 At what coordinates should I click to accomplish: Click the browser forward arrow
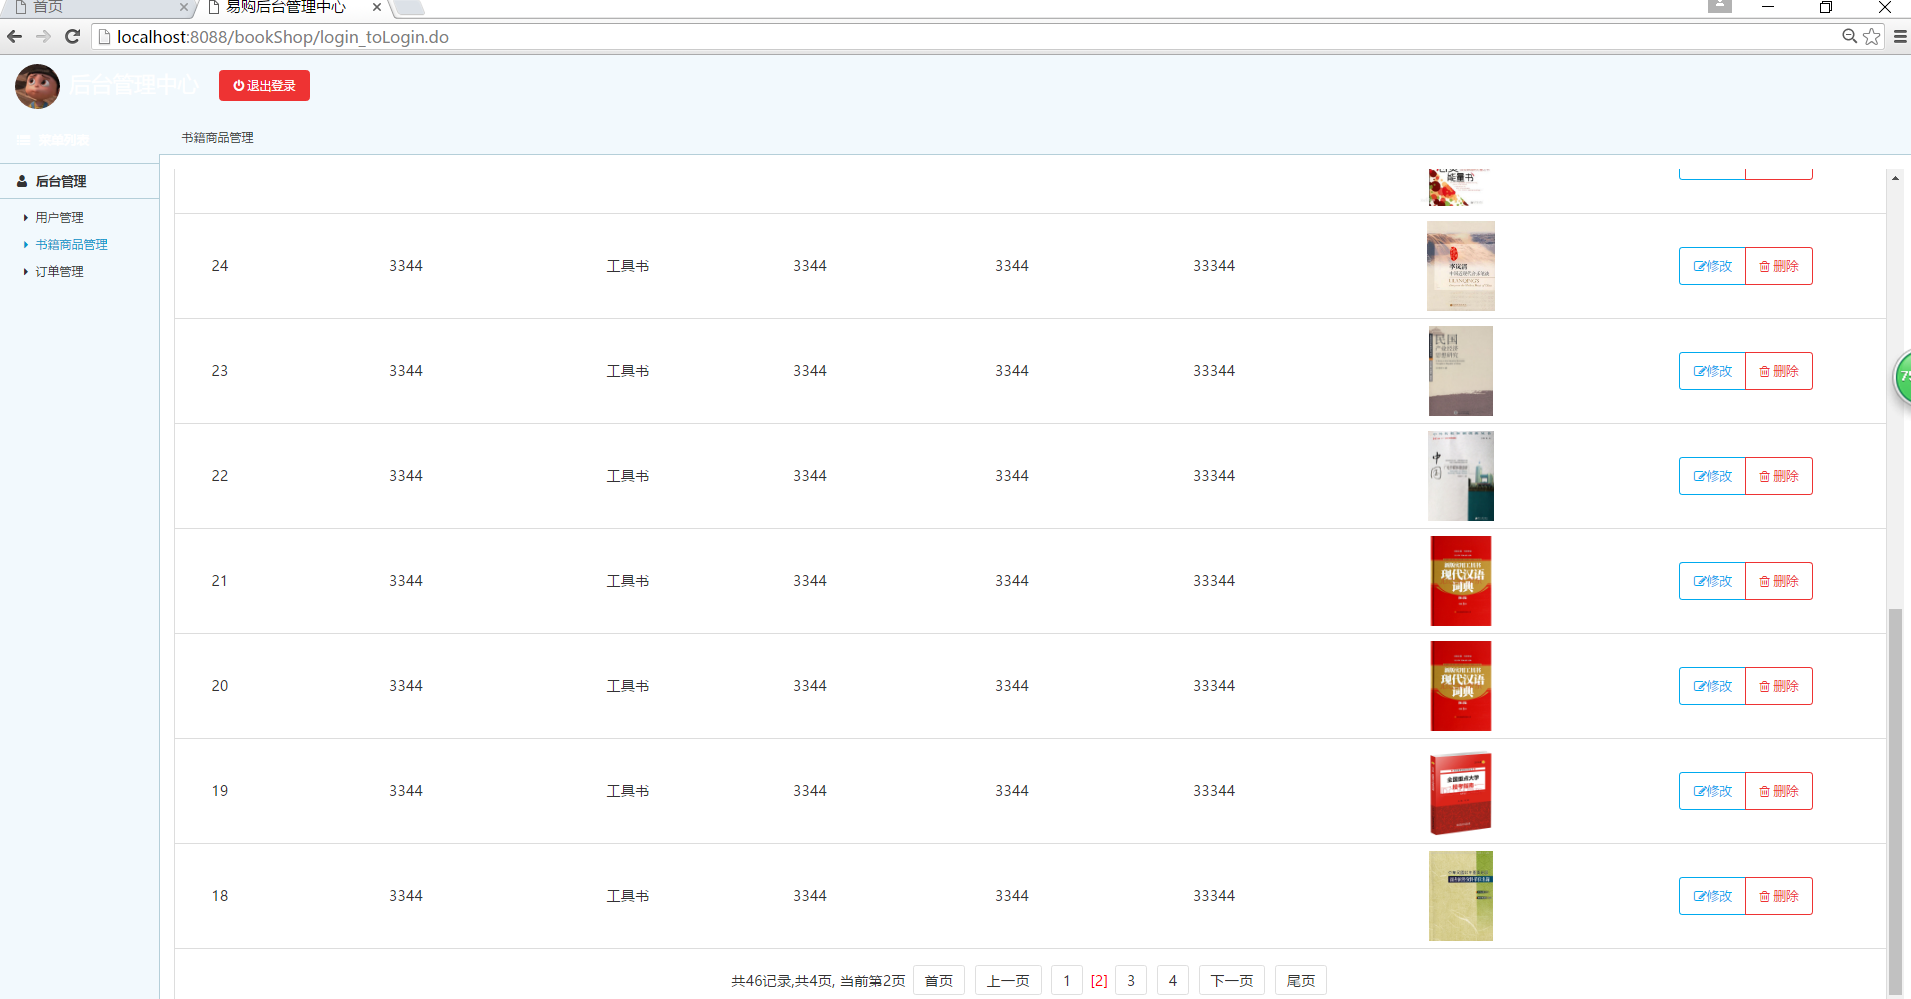click(43, 37)
